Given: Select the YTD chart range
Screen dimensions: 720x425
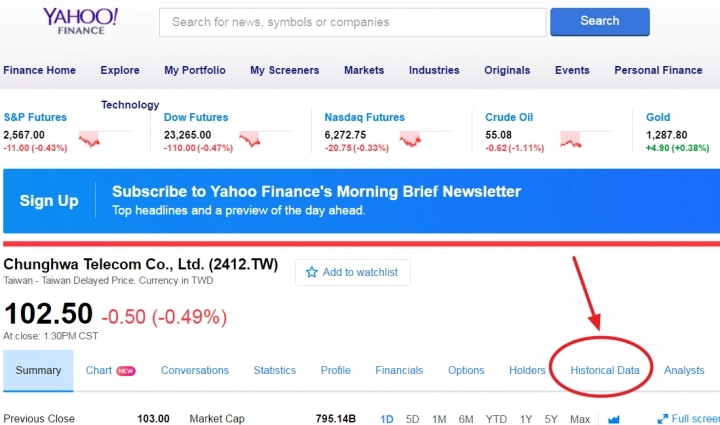Looking at the screenshot, I should pos(496,419).
